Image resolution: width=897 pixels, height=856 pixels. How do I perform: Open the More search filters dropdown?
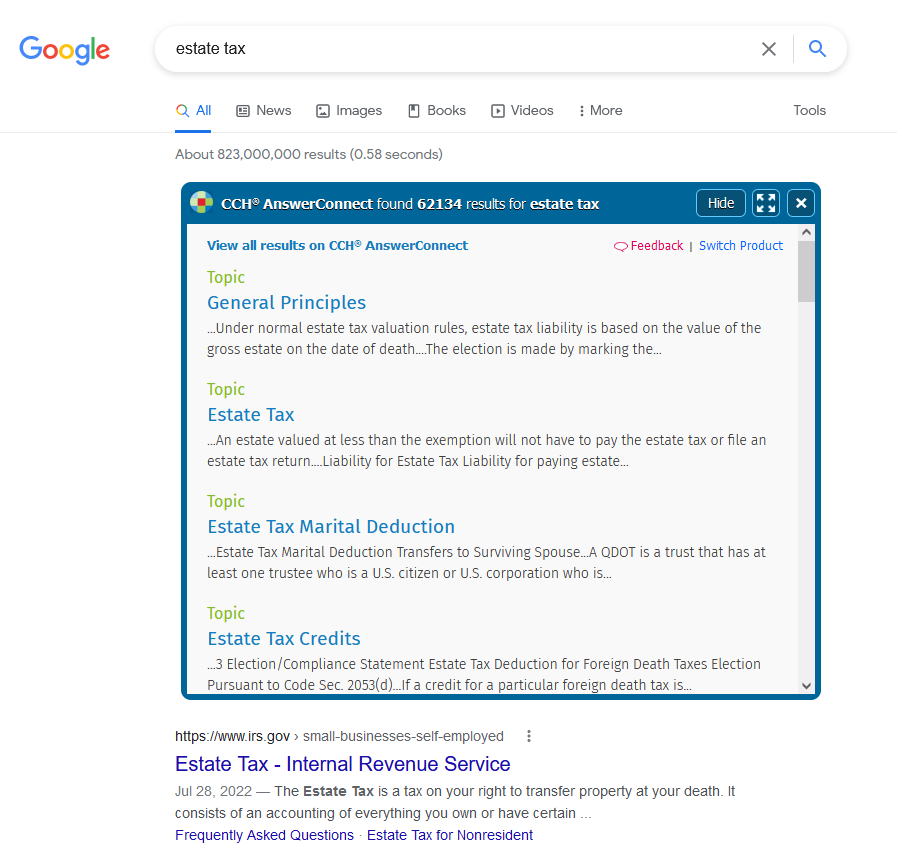[x=600, y=111]
